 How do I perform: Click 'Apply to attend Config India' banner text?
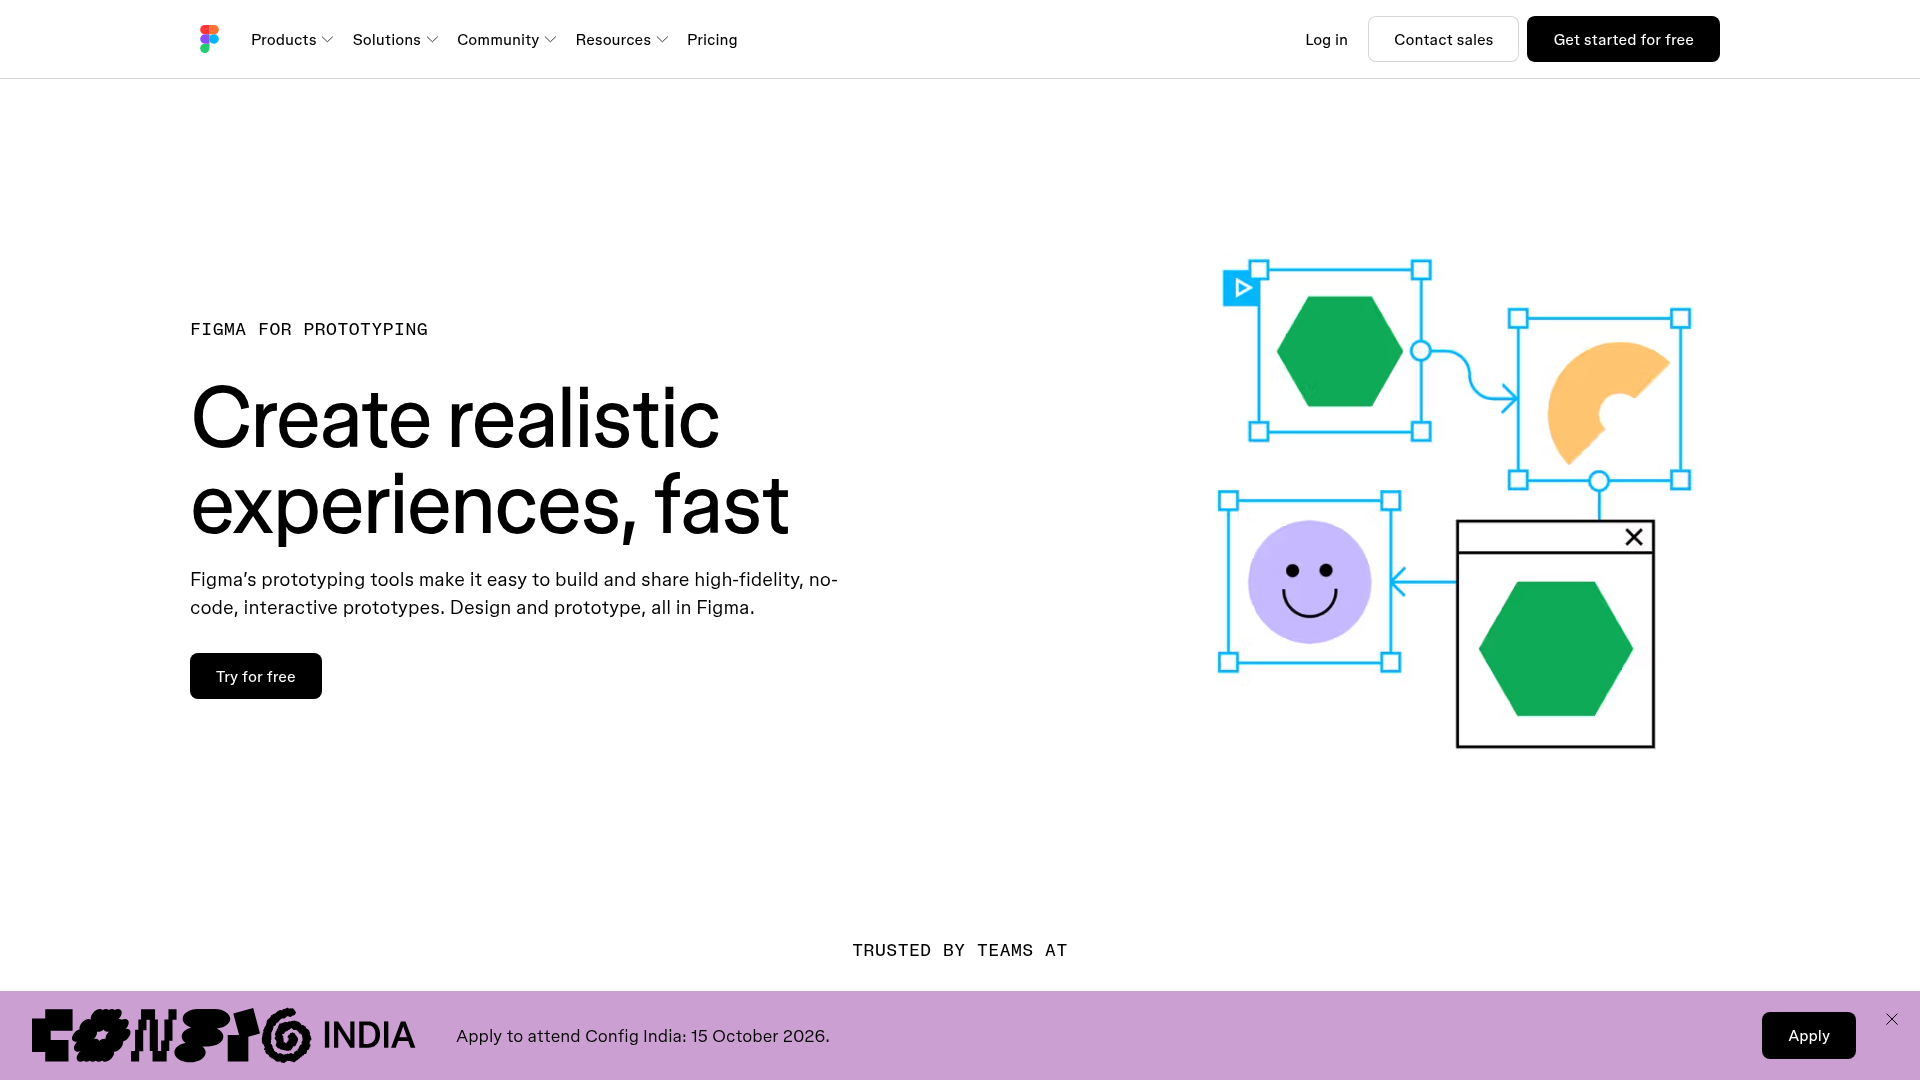click(x=643, y=1036)
